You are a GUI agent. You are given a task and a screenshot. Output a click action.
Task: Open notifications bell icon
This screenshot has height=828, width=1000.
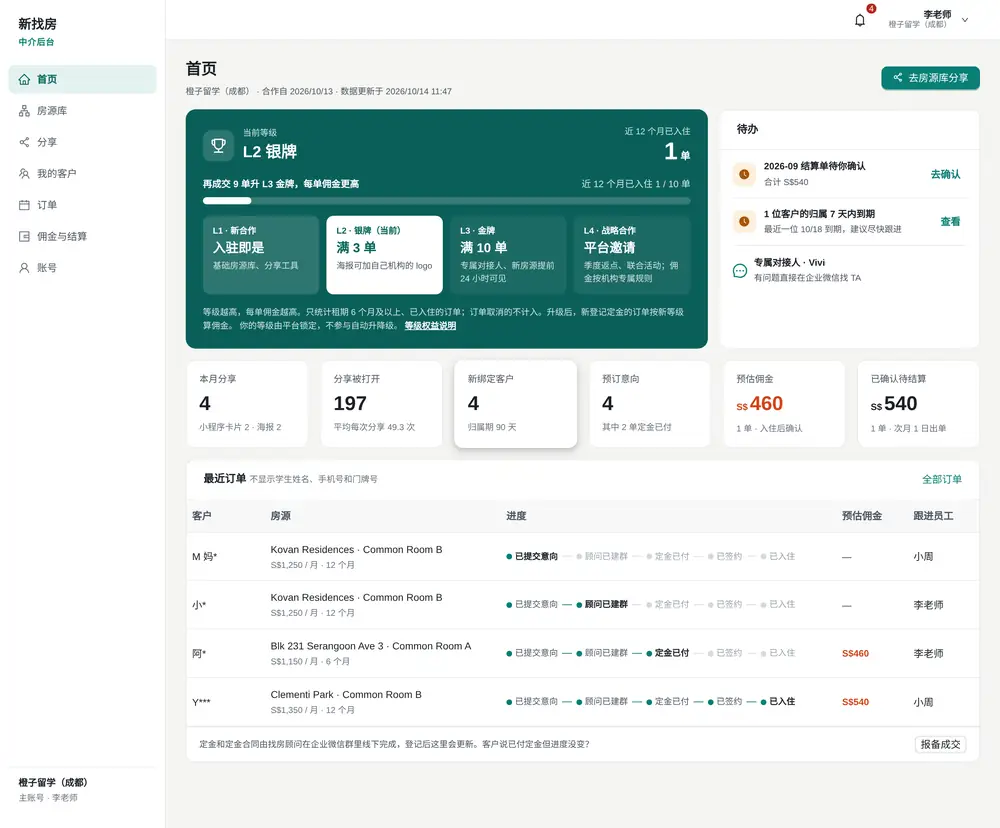click(860, 20)
